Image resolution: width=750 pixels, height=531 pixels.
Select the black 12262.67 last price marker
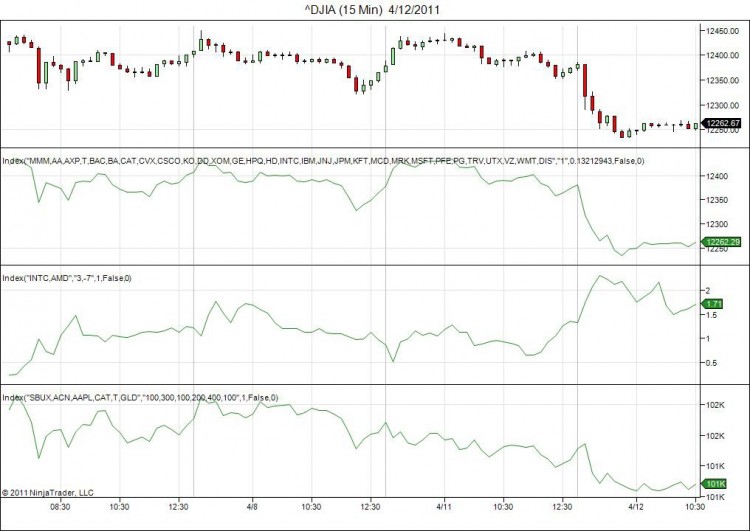pyautogui.click(x=721, y=123)
